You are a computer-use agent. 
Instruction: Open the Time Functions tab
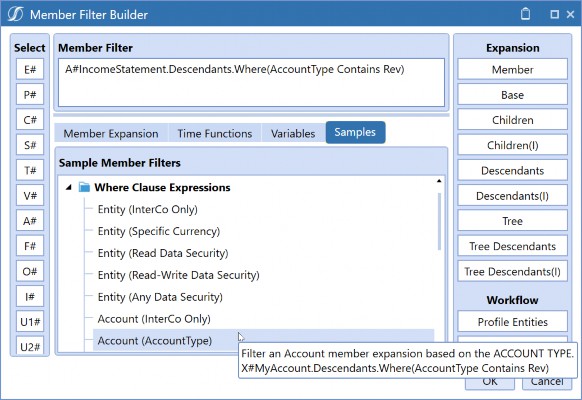pos(215,133)
